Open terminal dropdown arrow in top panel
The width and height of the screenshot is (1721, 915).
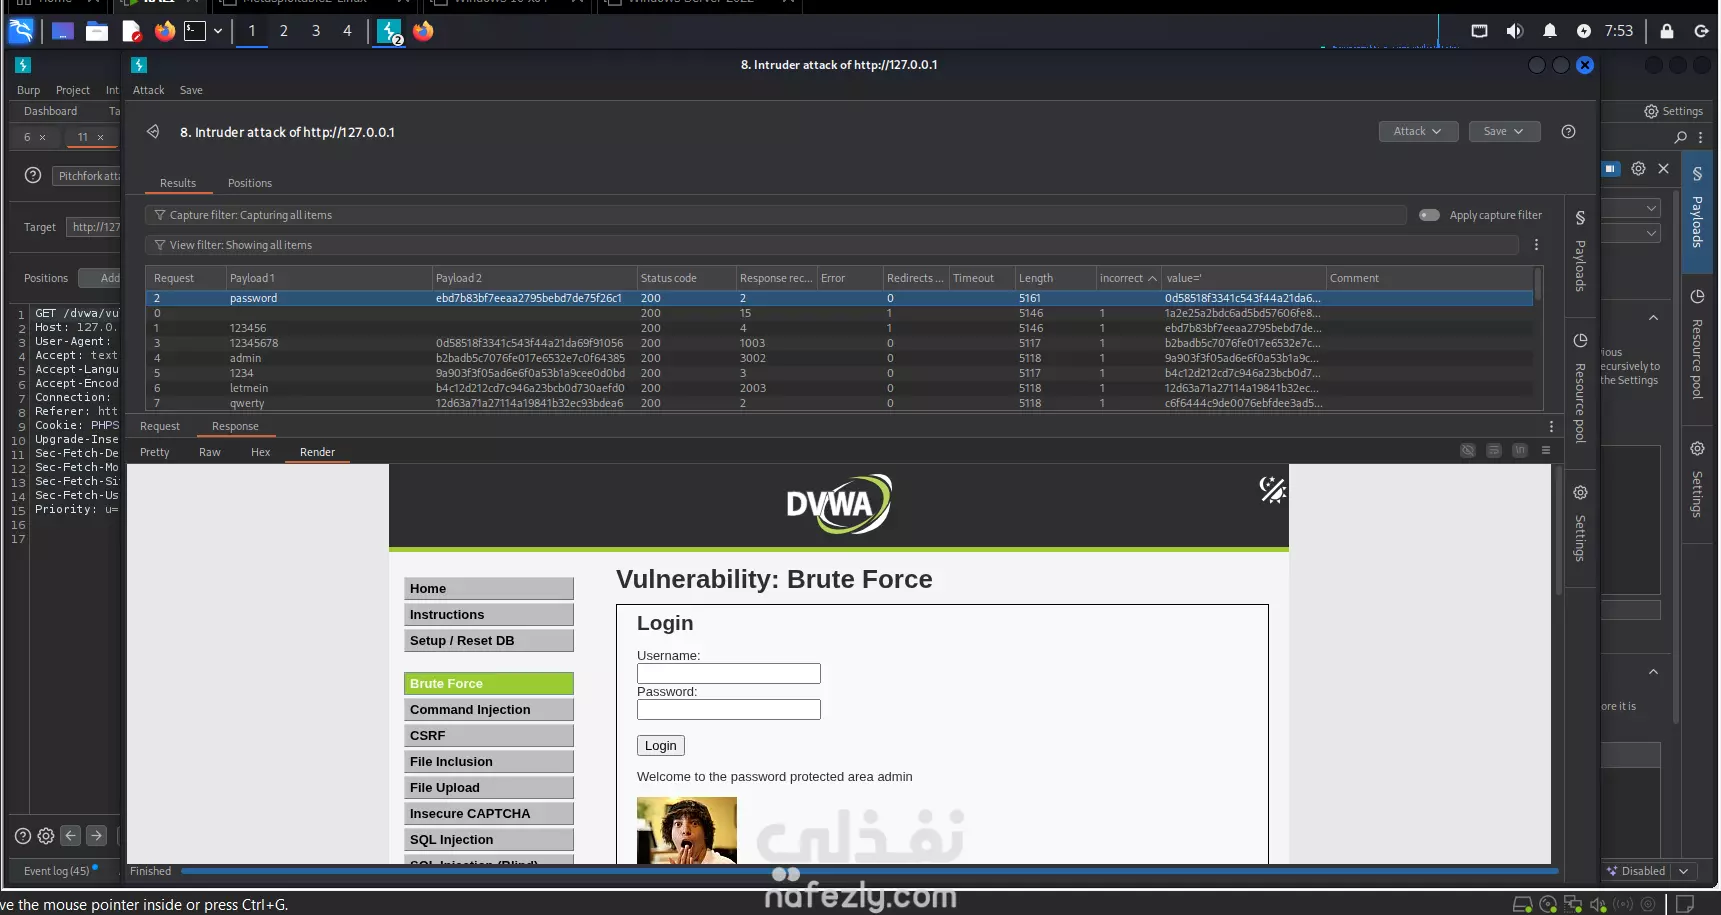point(218,31)
